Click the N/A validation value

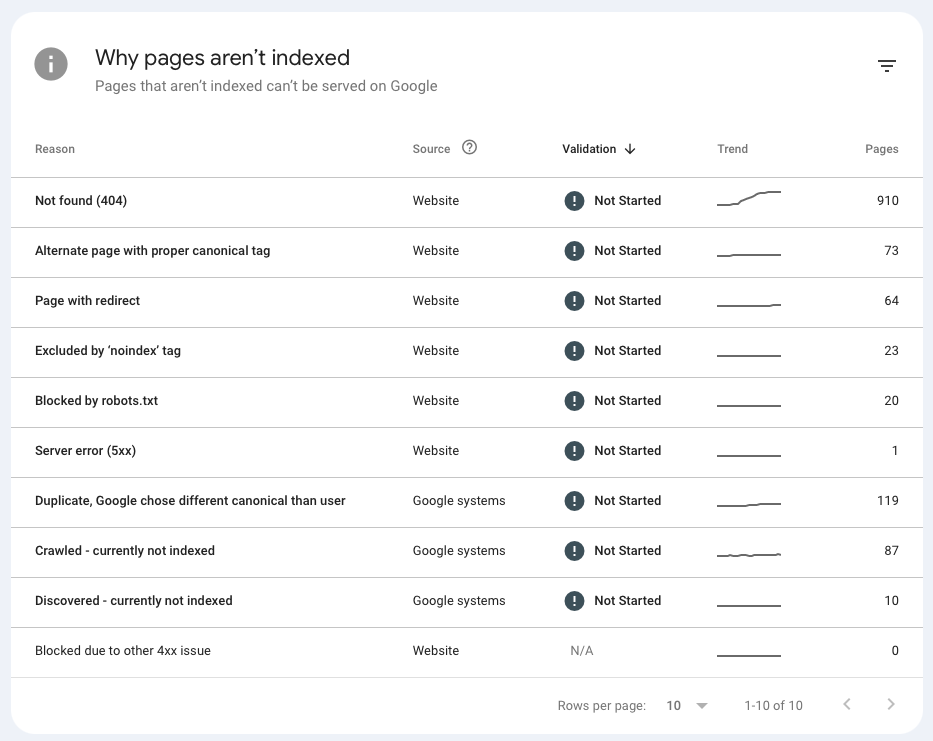[581, 651]
